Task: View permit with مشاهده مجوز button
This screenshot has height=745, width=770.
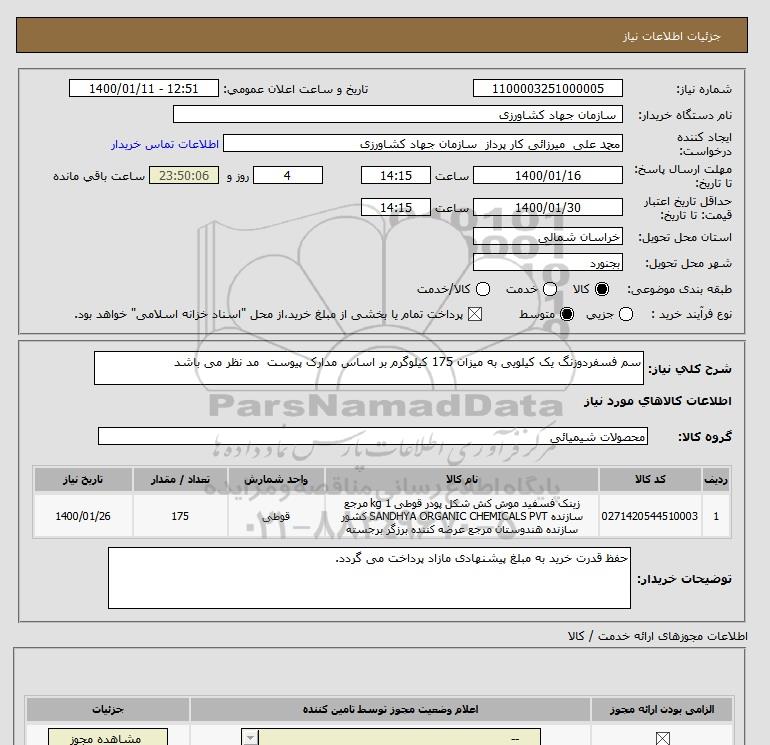Action: pyautogui.click(x=108, y=738)
